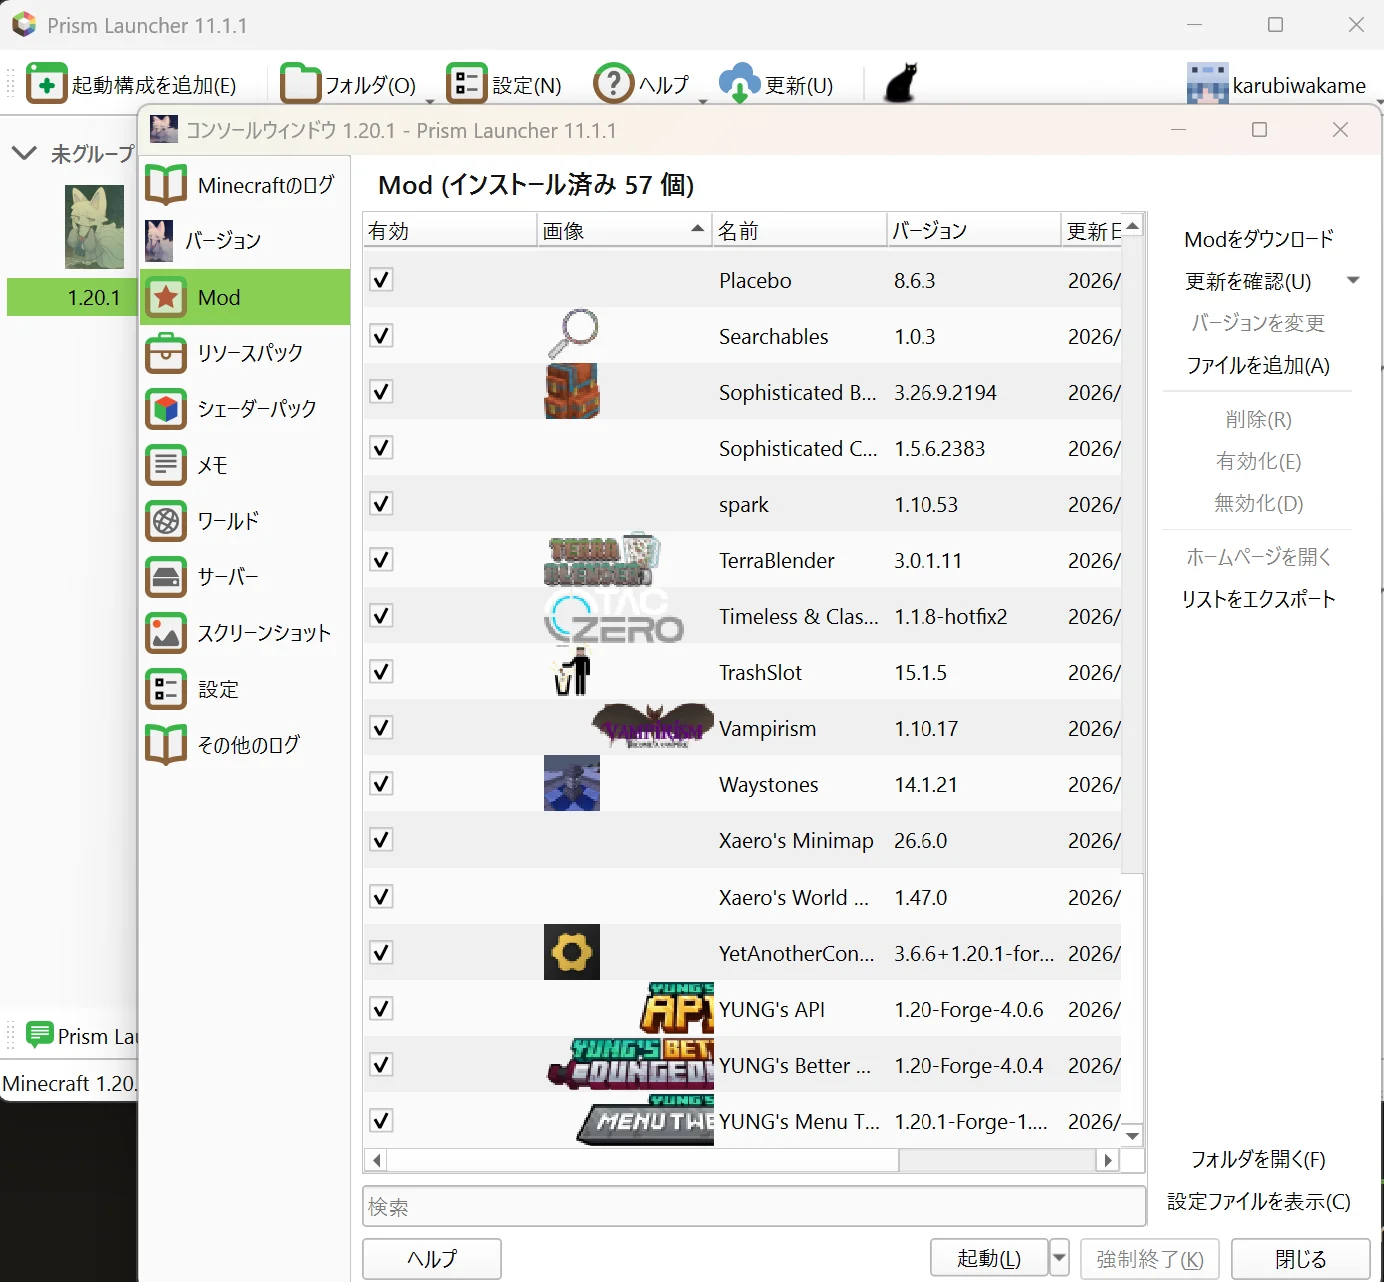Image resolution: width=1384 pixels, height=1282 pixels.
Task: Open the notes (メモ) sidebar icon
Action: click(166, 465)
